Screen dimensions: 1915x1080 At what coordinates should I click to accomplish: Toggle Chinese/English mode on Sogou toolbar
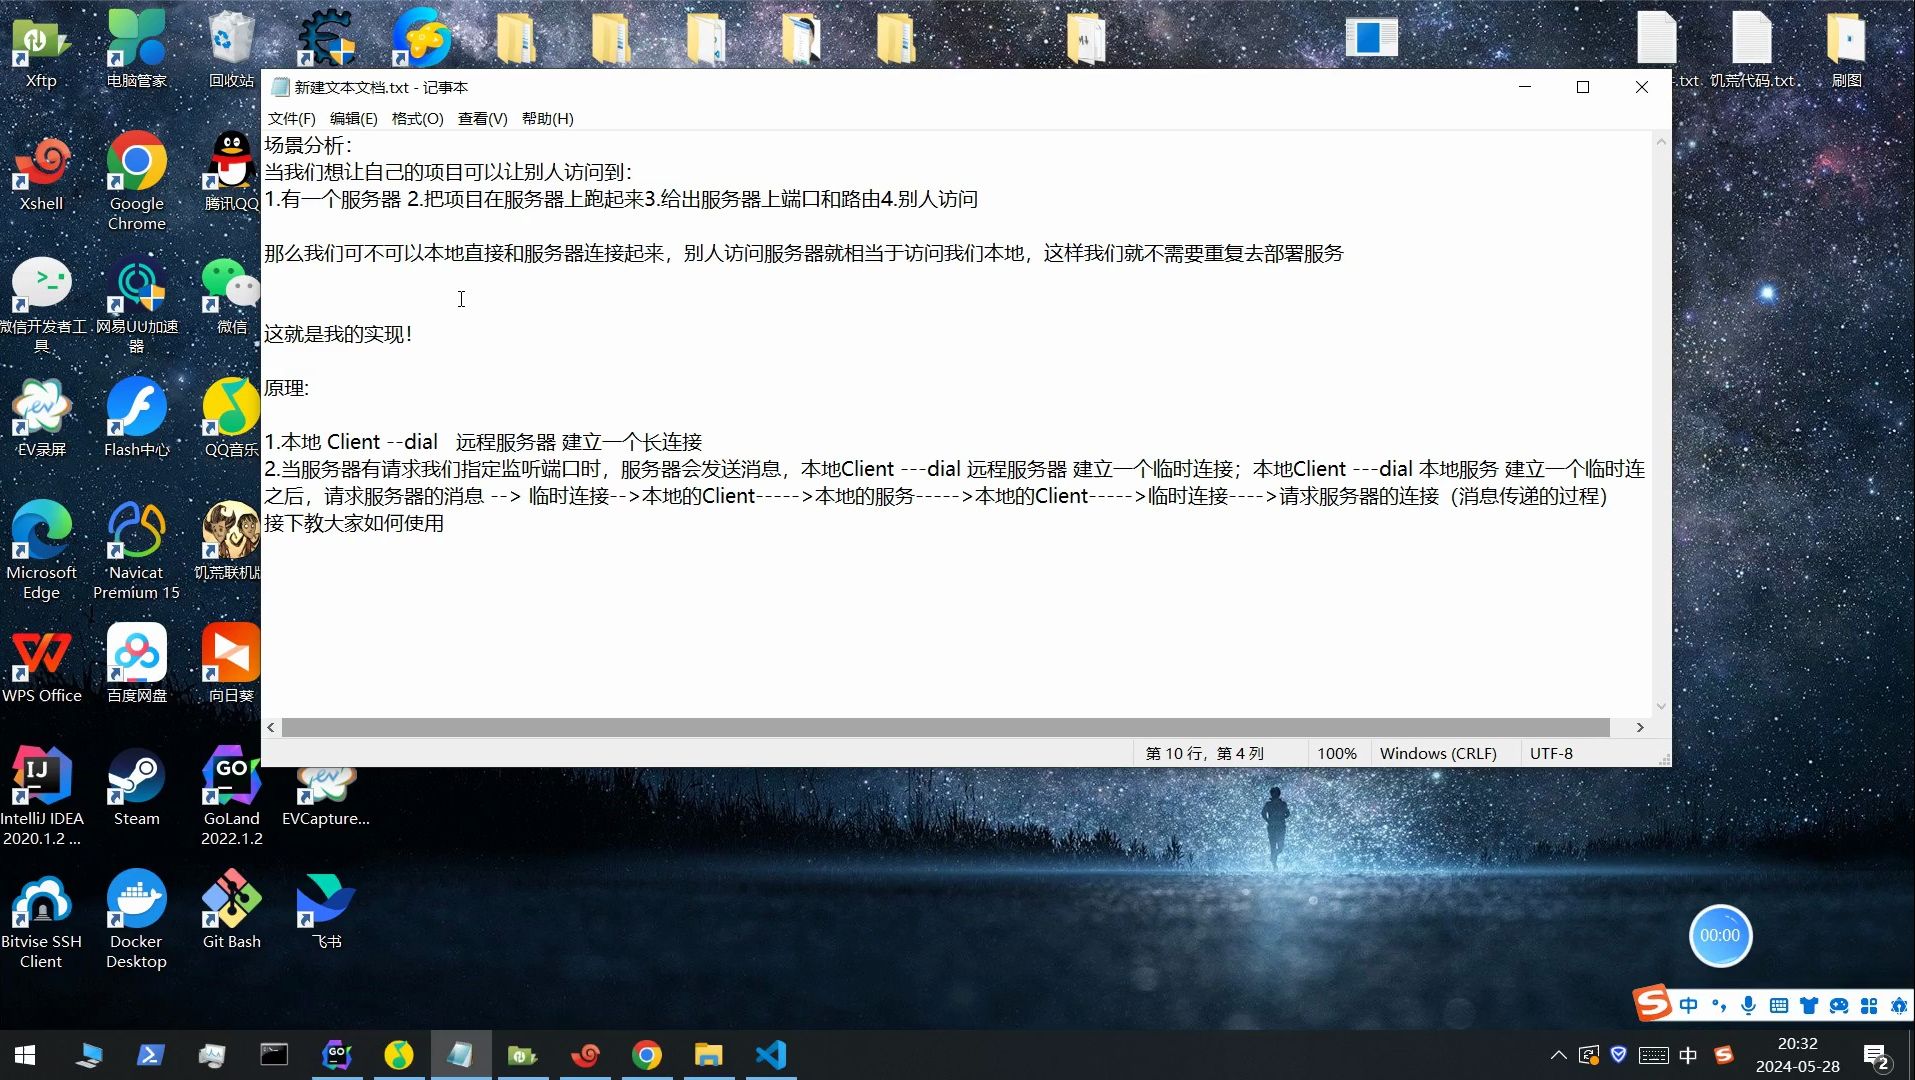(1689, 1005)
